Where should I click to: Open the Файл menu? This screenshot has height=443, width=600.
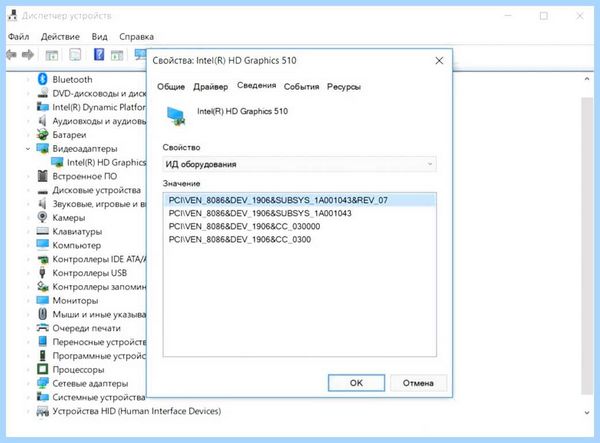(x=18, y=37)
